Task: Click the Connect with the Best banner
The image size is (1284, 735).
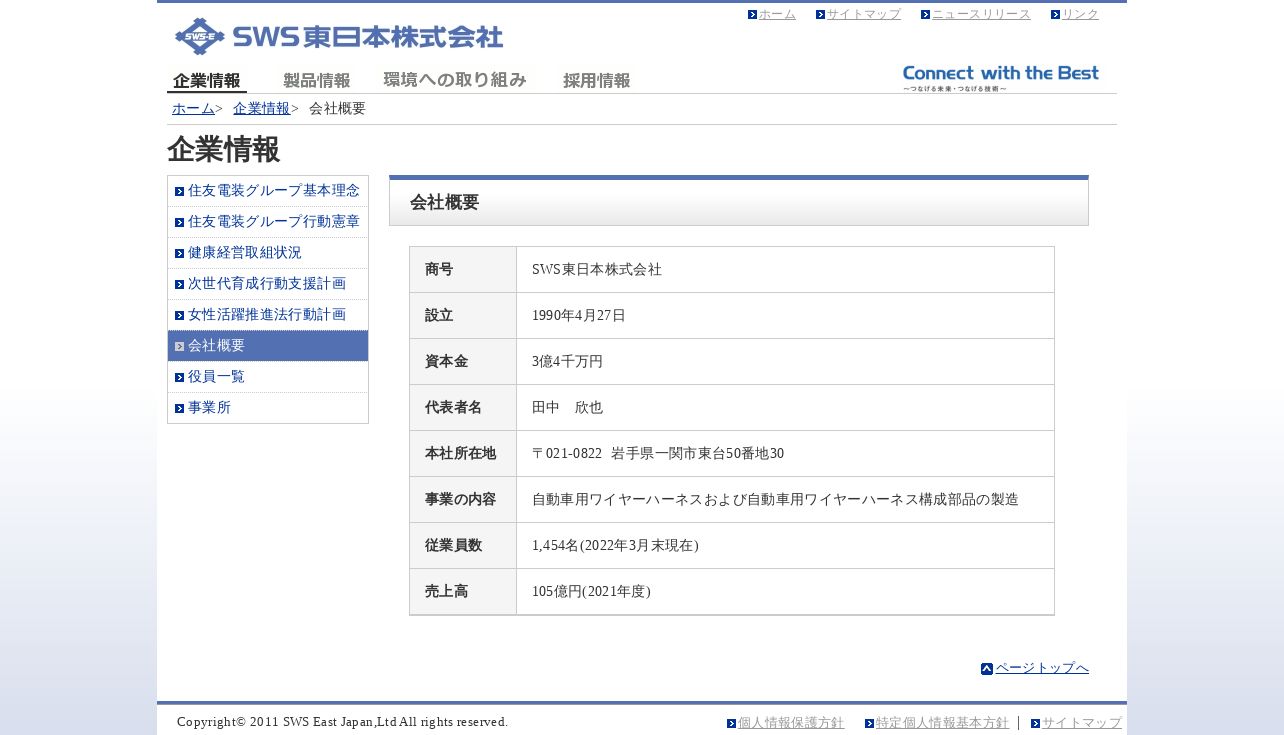Action: click(x=1001, y=78)
